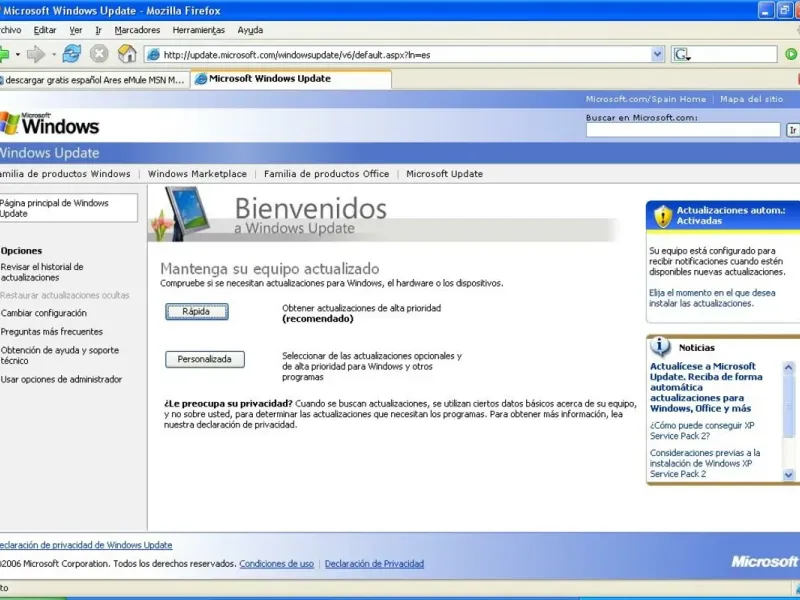Open the Condiciones de uso link
800x600 pixels.
pyautogui.click(x=277, y=564)
